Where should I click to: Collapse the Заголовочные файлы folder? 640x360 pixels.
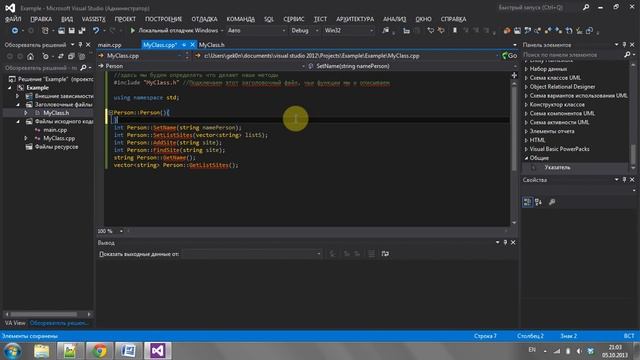(x=18, y=104)
